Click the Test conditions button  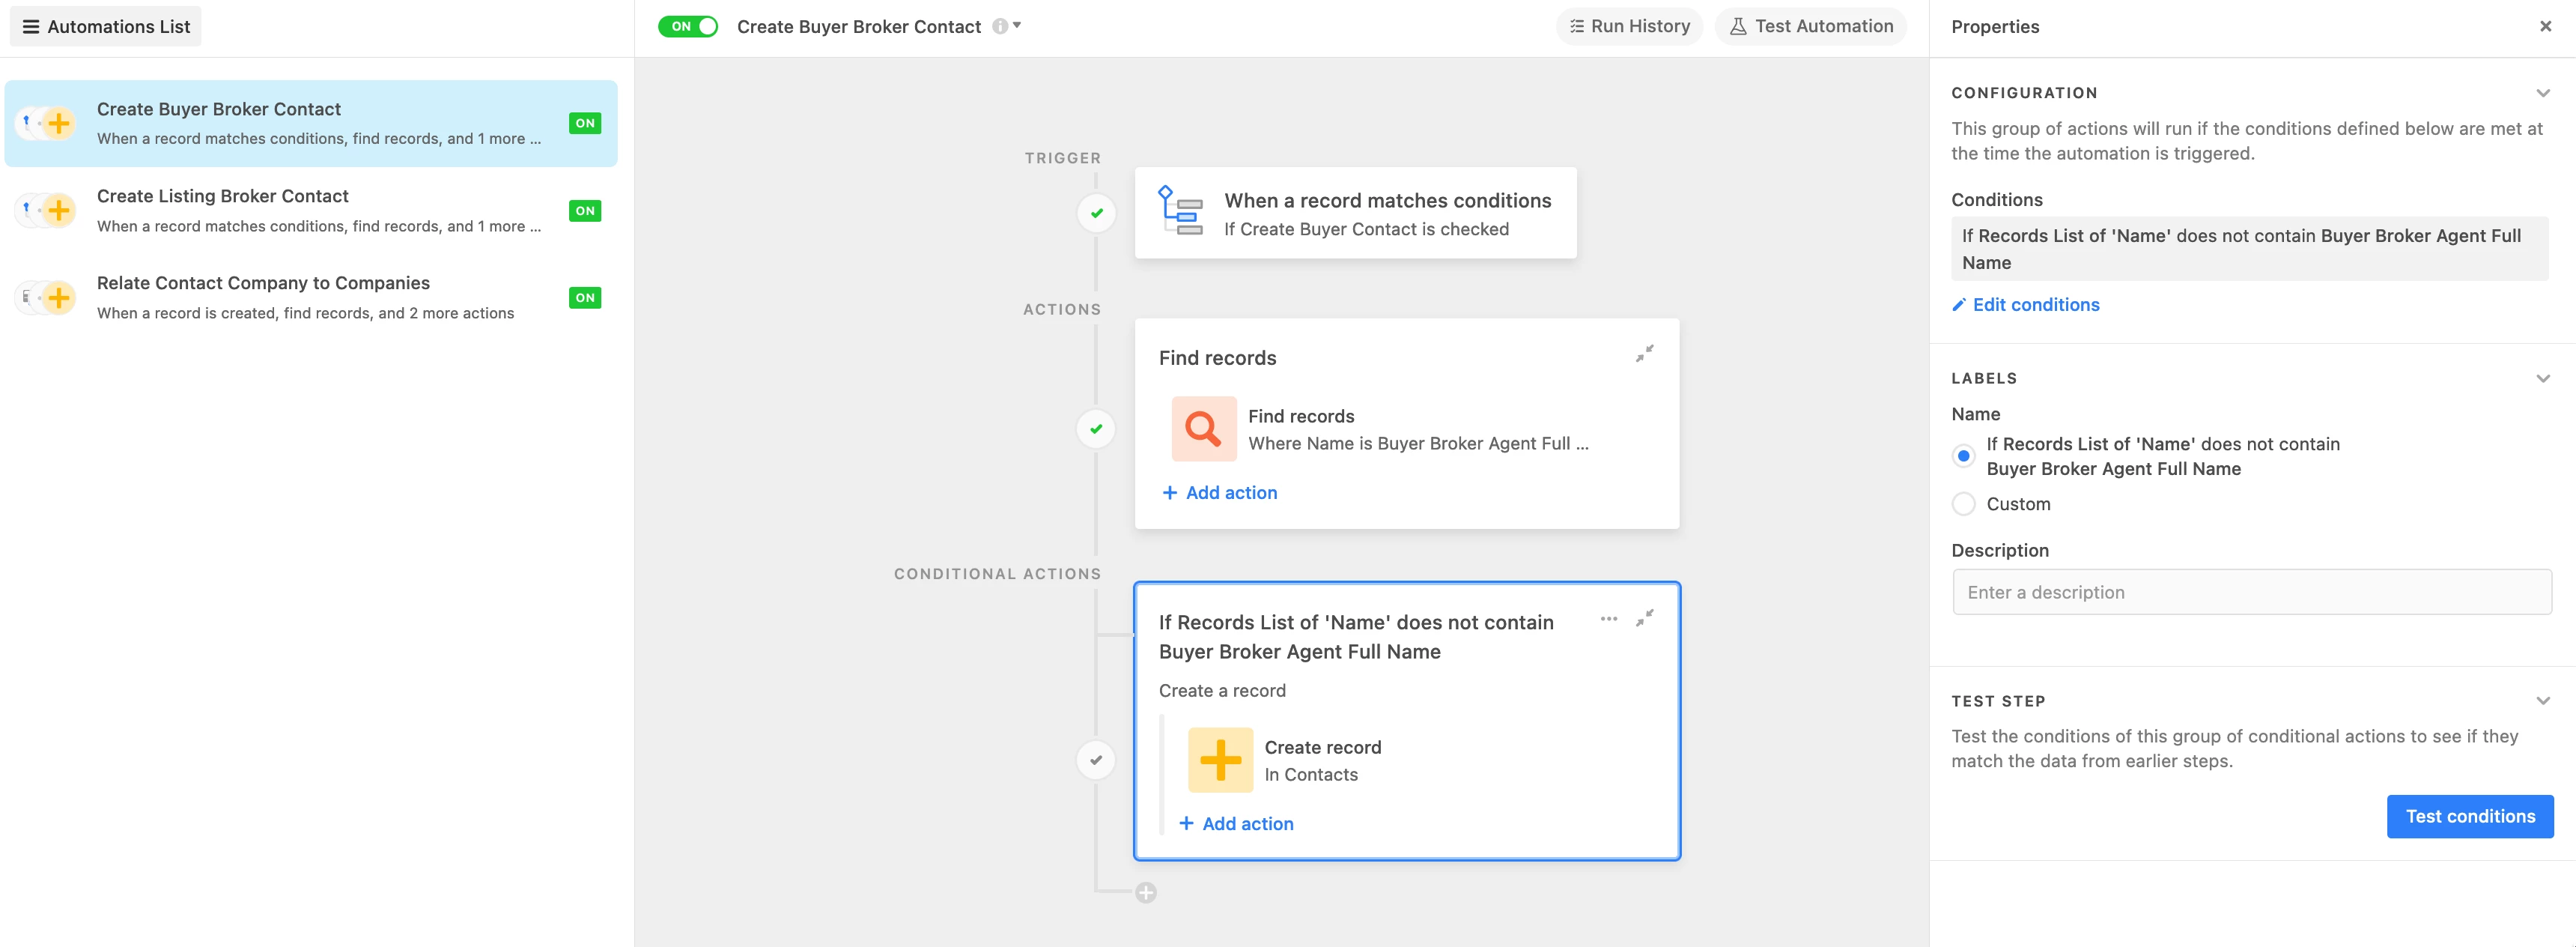2469,816
